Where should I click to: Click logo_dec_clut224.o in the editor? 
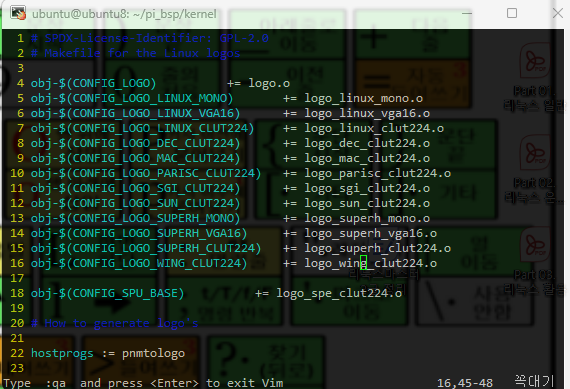pos(367,143)
